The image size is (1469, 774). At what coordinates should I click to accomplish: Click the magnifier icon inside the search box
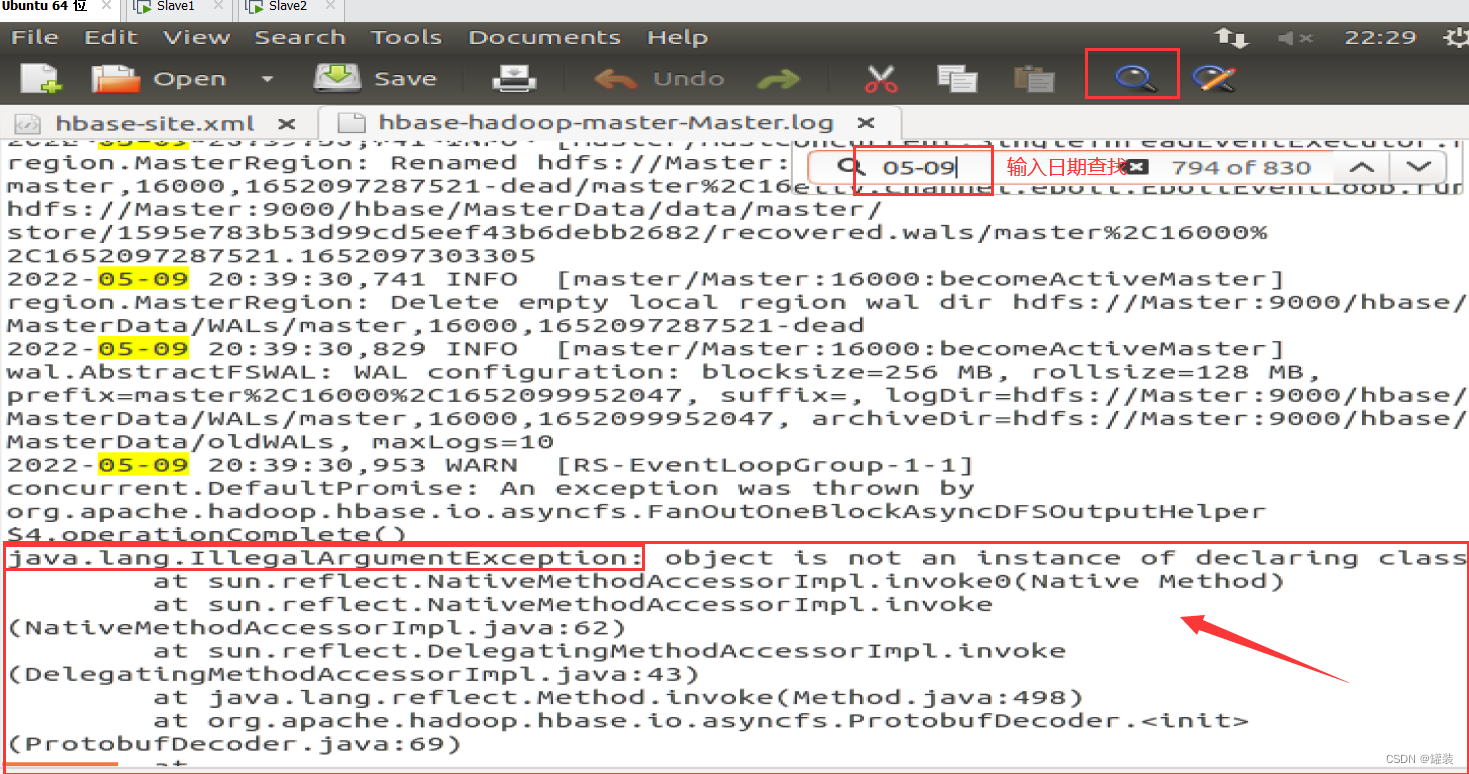(x=849, y=167)
